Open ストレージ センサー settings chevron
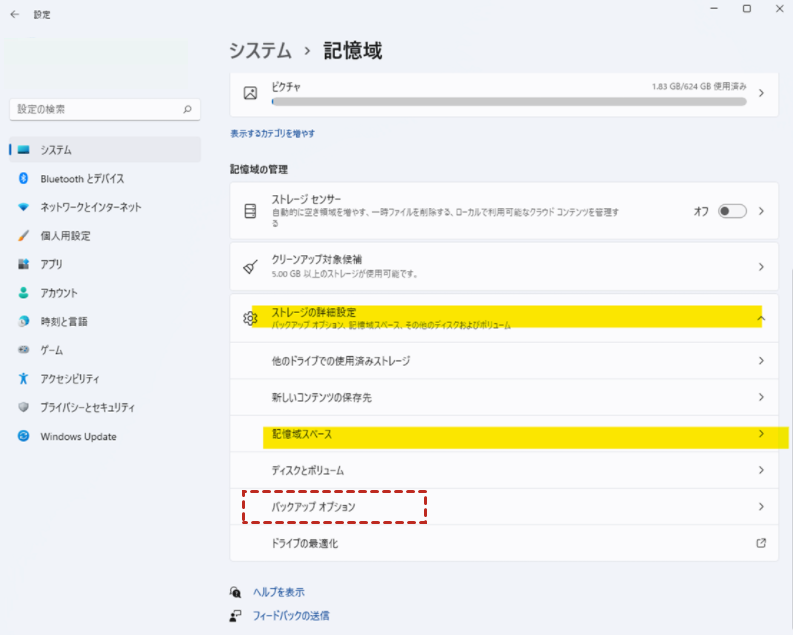The width and height of the screenshot is (793, 635). point(761,211)
